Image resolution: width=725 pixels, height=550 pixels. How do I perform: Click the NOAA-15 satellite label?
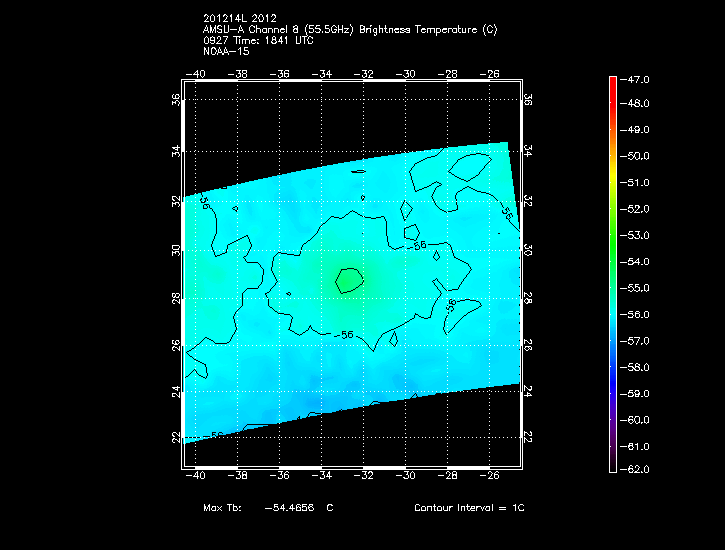coord(225,51)
